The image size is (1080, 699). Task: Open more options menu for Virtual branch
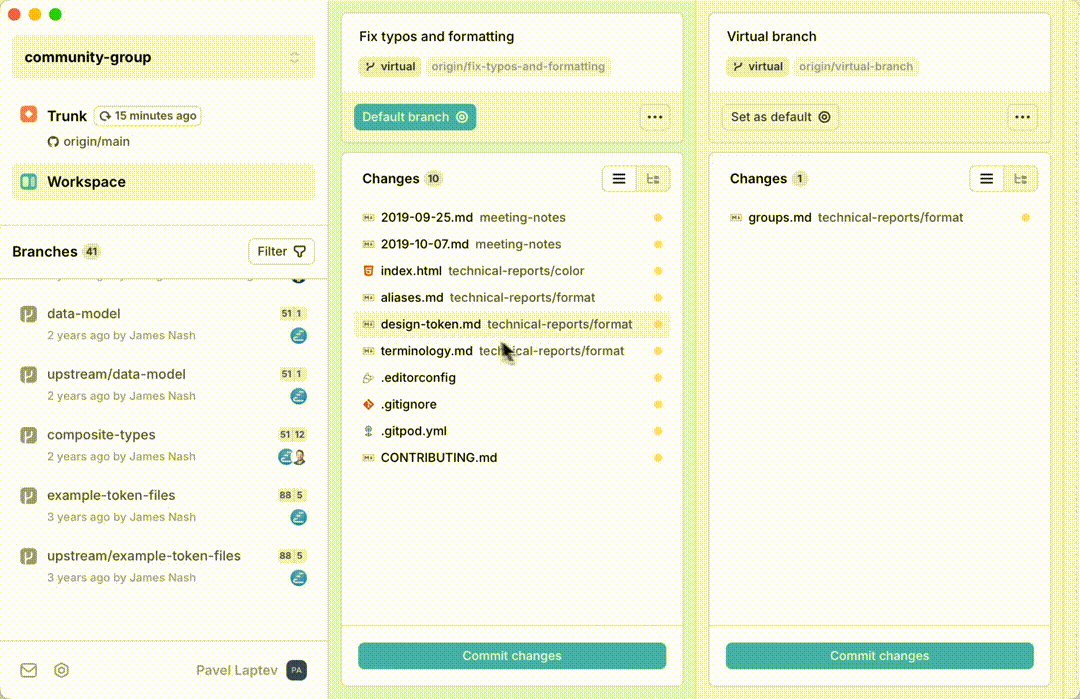pos(1022,117)
